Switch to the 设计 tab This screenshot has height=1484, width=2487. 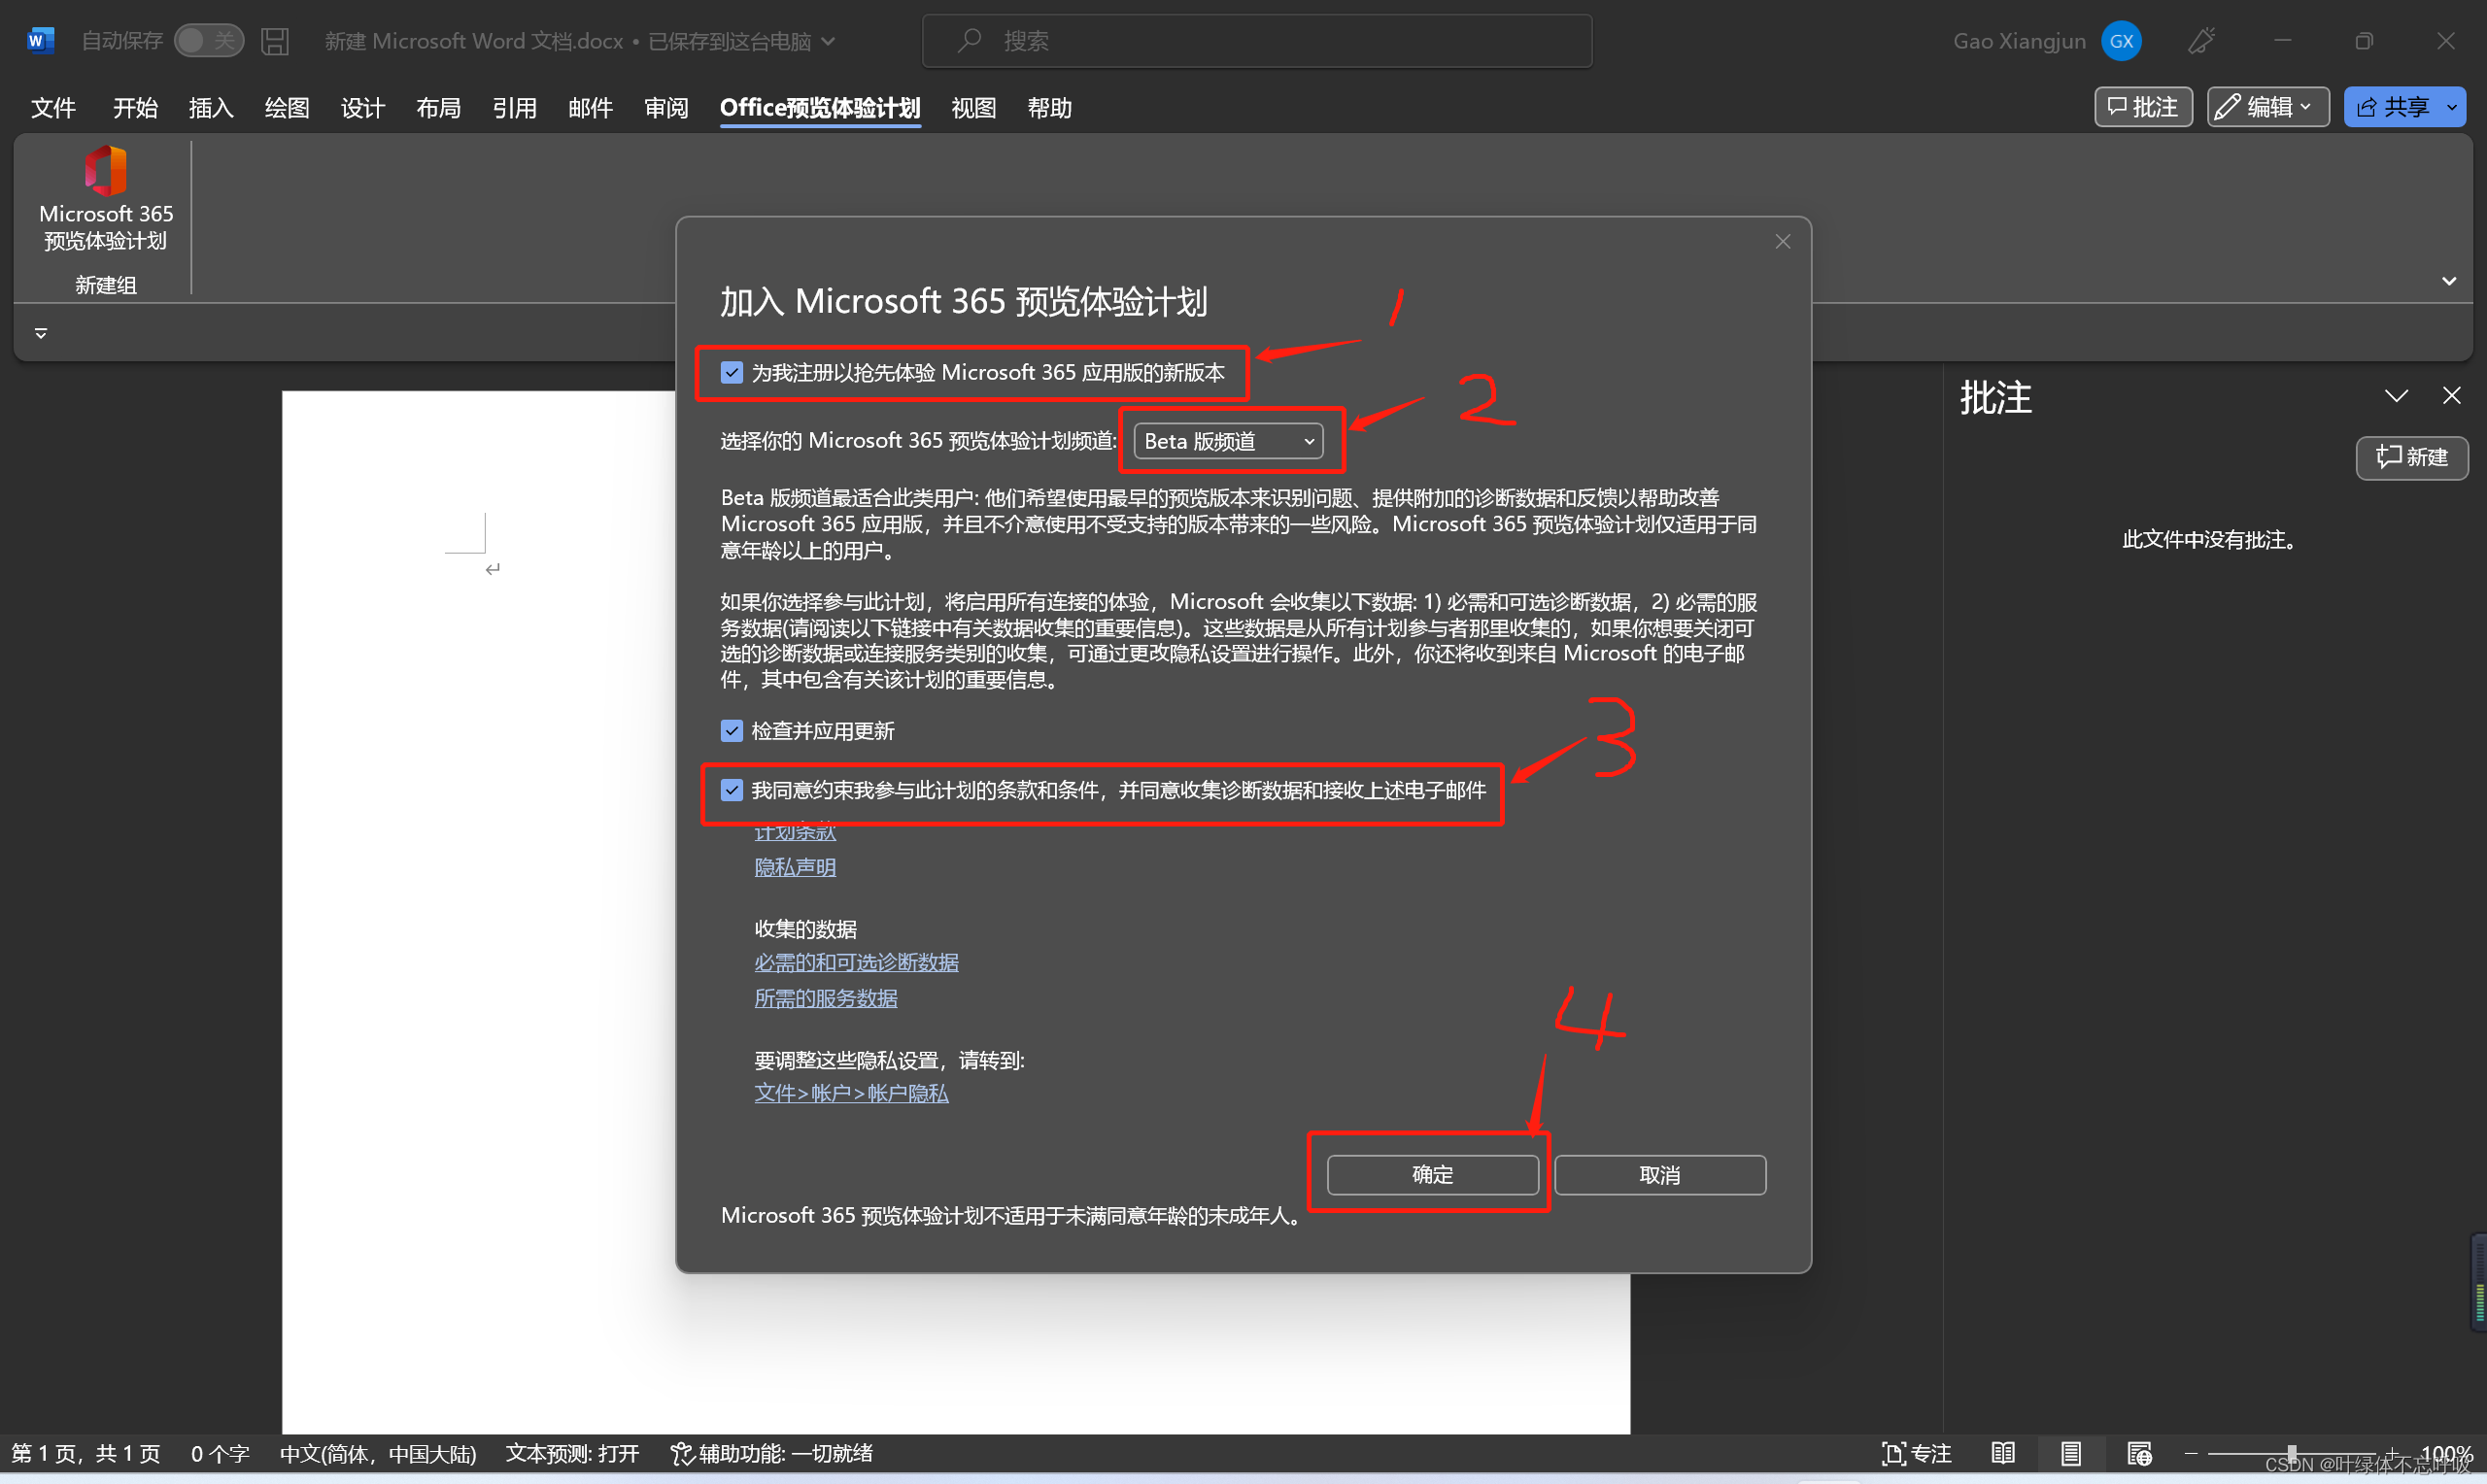(x=363, y=107)
